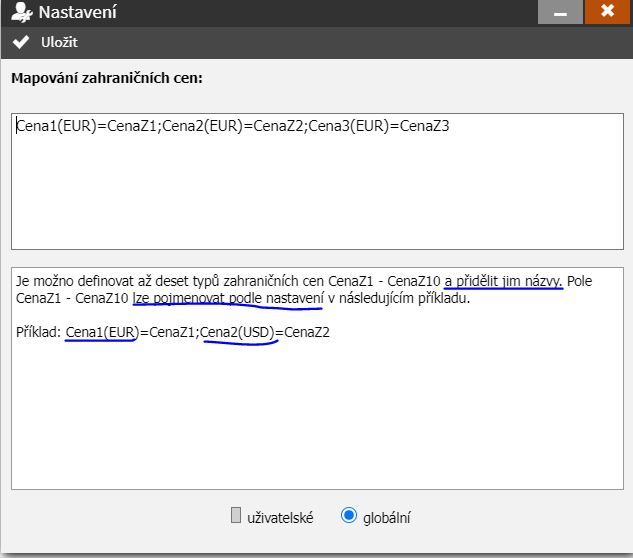
Task: Click the Nastavení app icon in title bar
Action: pos(18,14)
